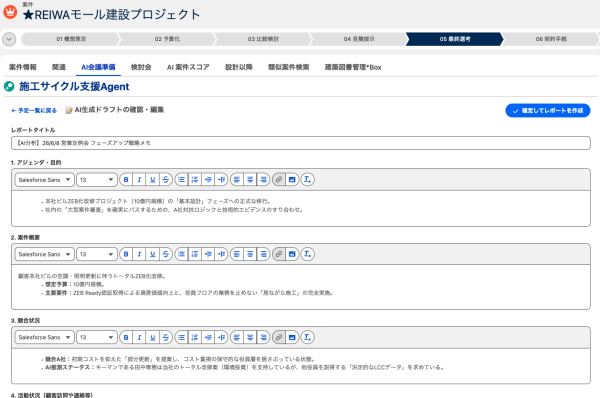Collapse the stage path with chevron button
The width and height of the screenshot is (600, 398).
[x=9, y=39]
